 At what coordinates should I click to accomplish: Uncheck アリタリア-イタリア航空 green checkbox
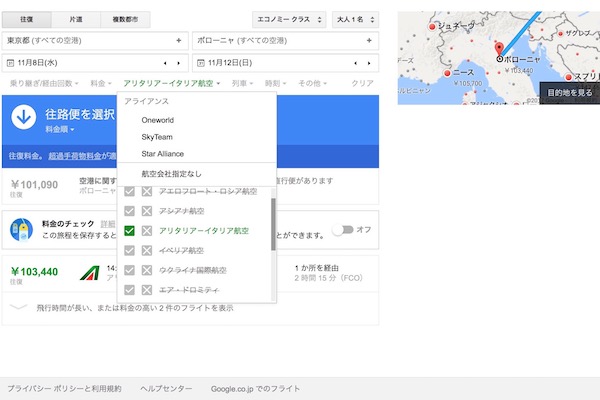pos(129,231)
